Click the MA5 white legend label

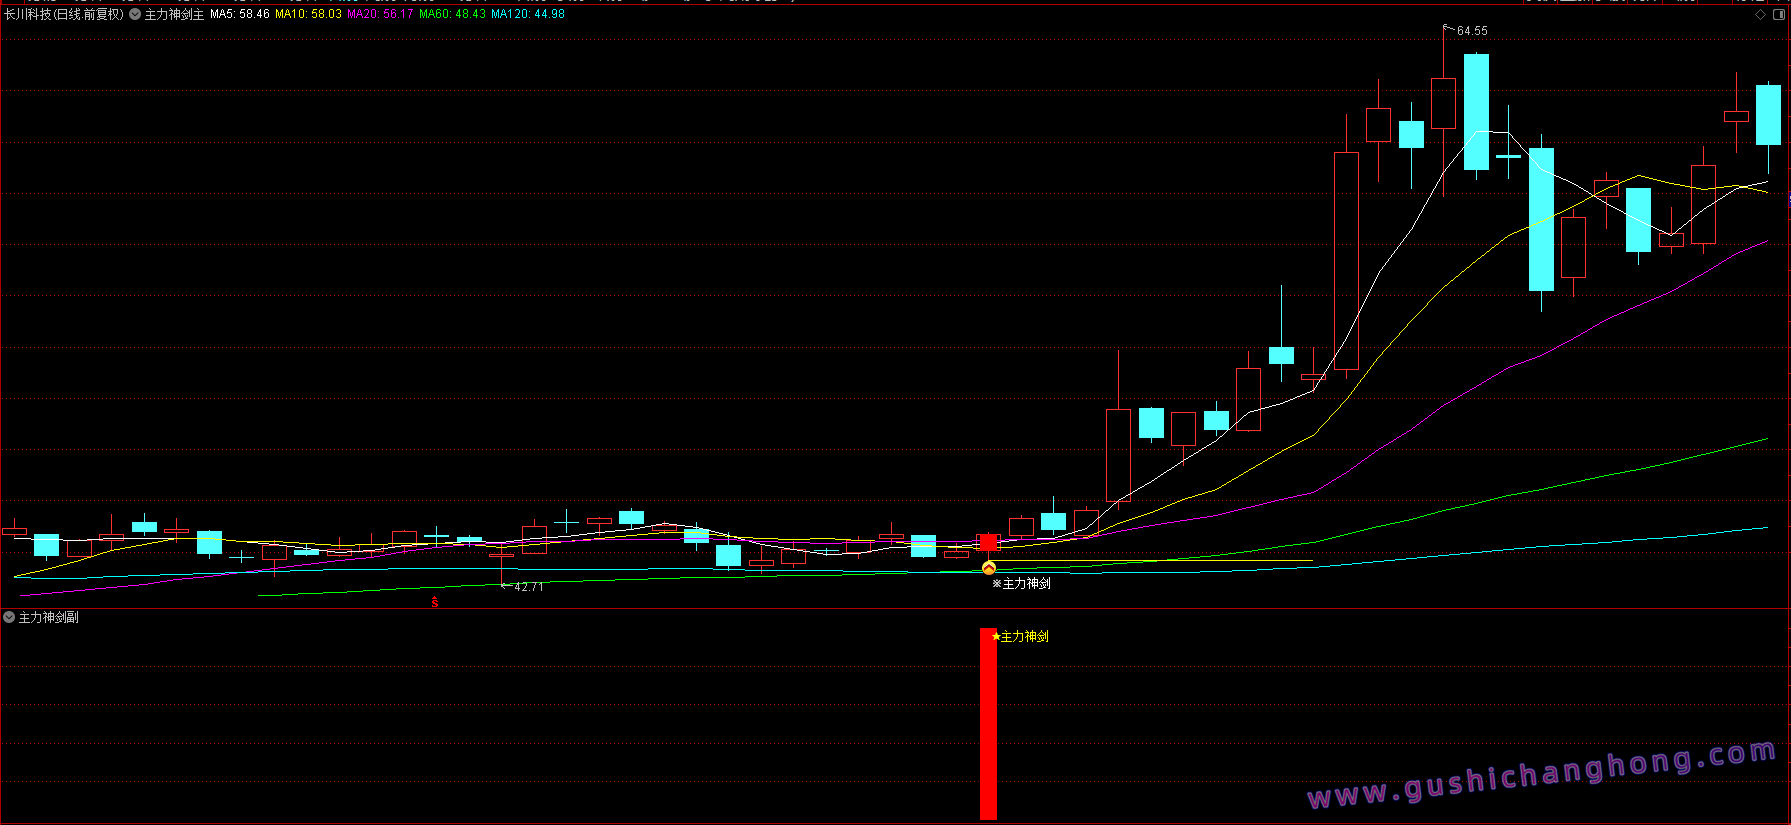[x=239, y=14]
